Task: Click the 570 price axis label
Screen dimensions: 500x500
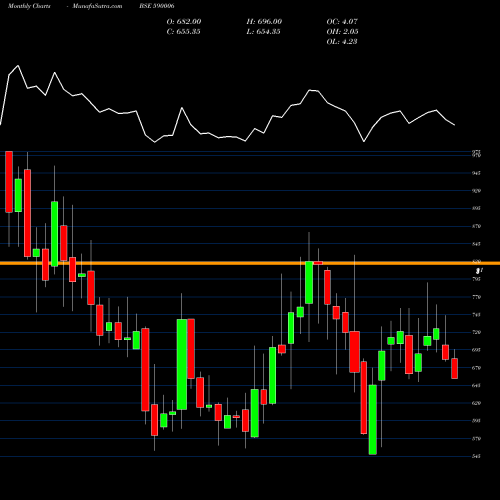Action: [x=476, y=439]
